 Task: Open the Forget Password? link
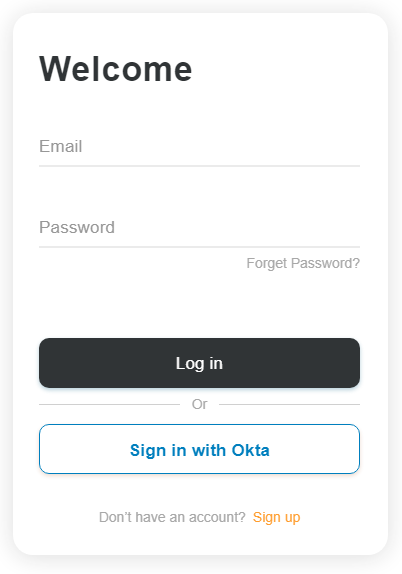(303, 263)
